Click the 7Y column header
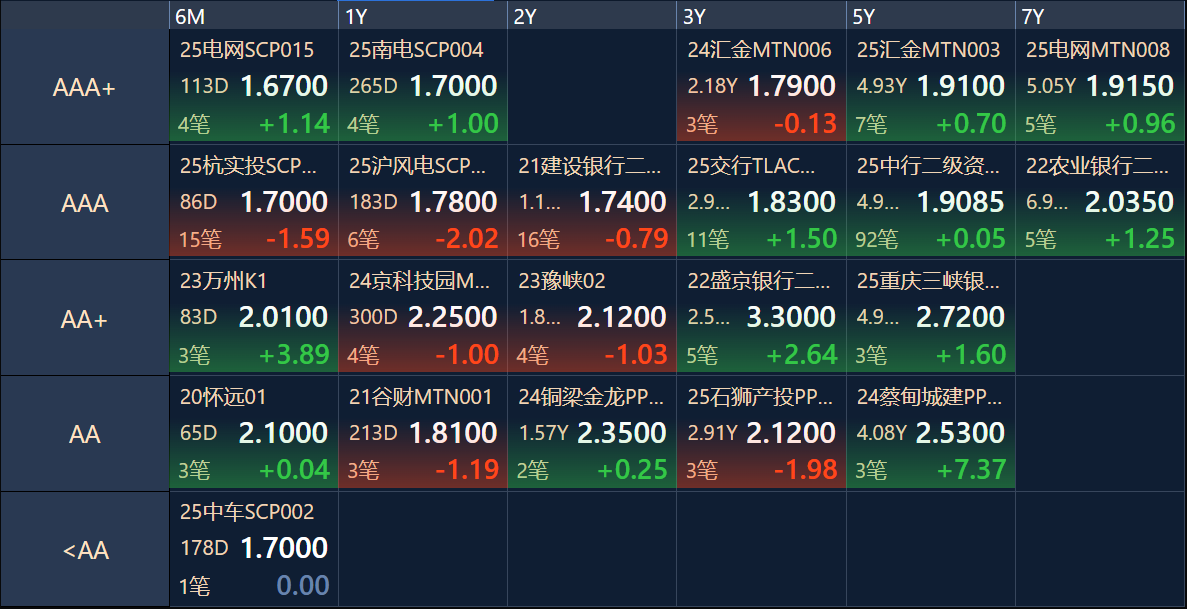 pyautogui.click(x=1100, y=16)
